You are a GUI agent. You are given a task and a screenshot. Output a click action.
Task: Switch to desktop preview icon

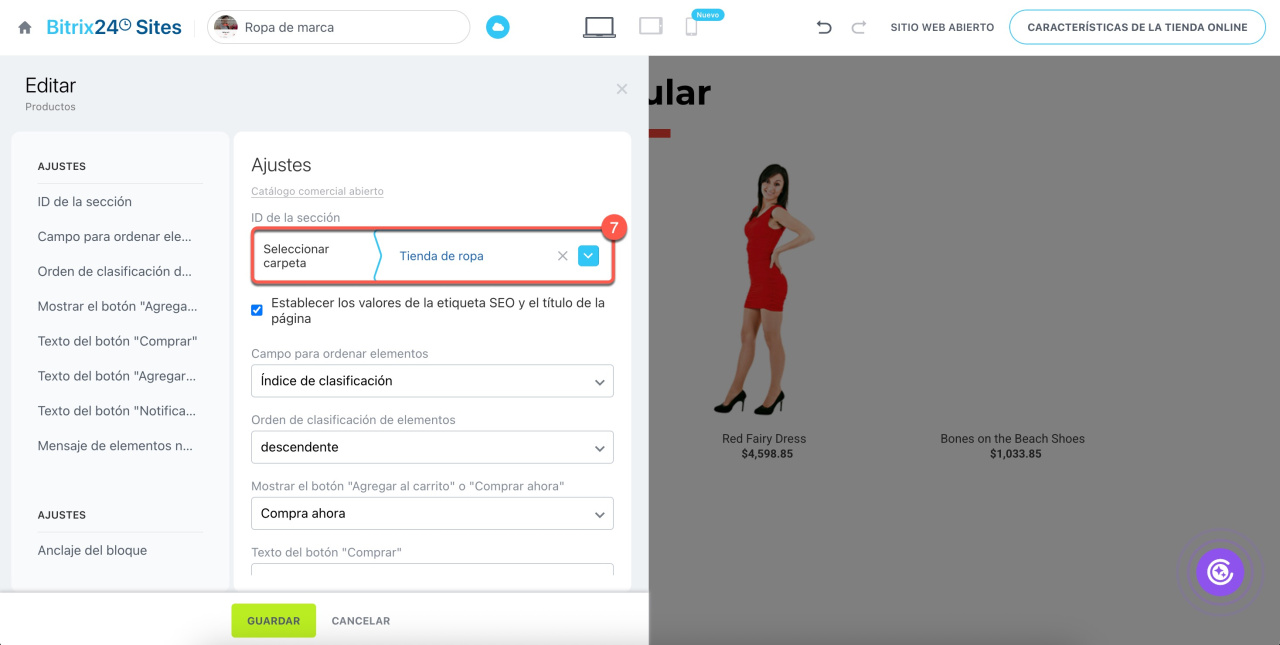click(599, 28)
